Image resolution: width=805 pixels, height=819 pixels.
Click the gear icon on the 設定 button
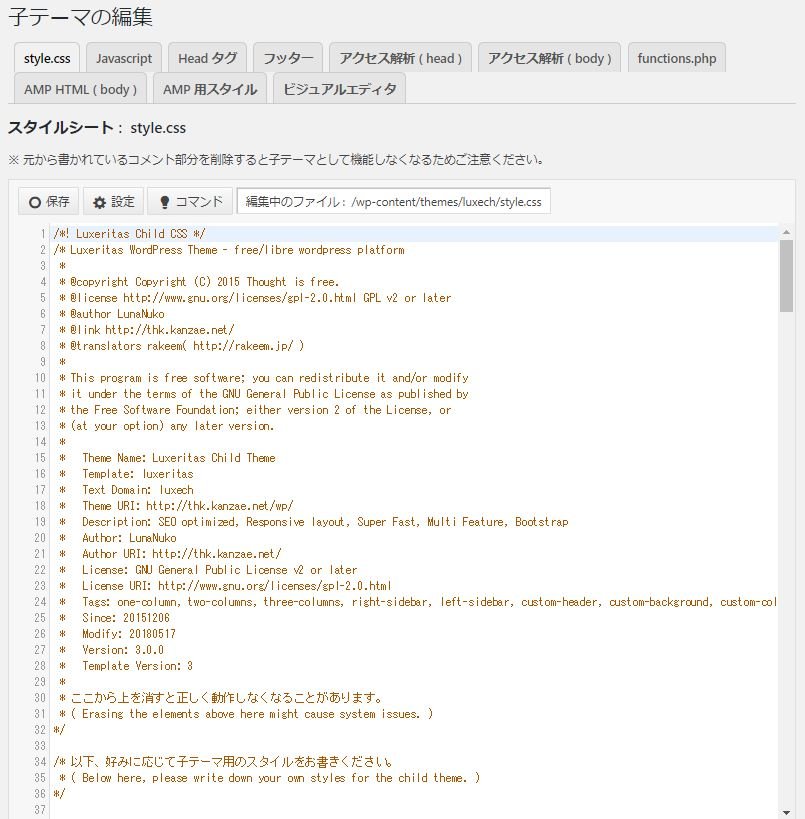click(99, 203)
